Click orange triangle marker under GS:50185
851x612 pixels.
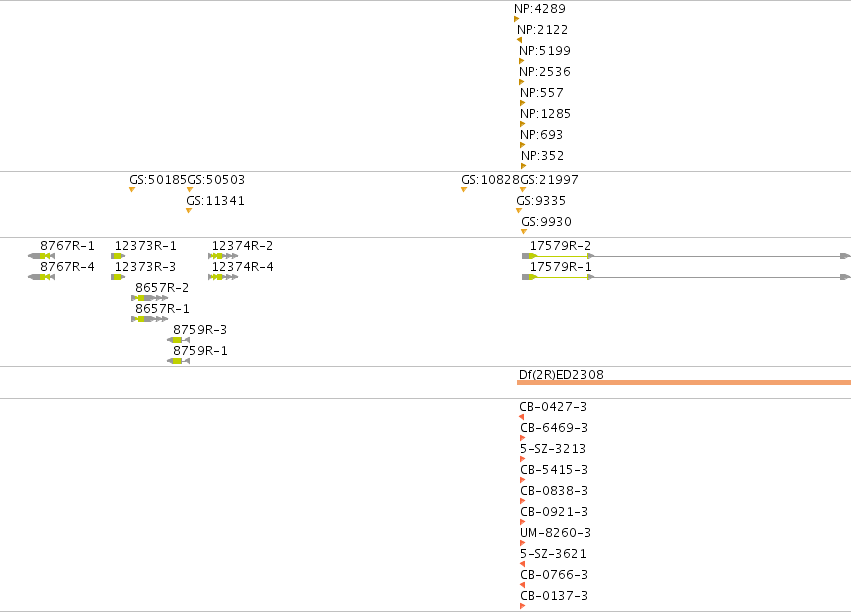coord(132,189)
